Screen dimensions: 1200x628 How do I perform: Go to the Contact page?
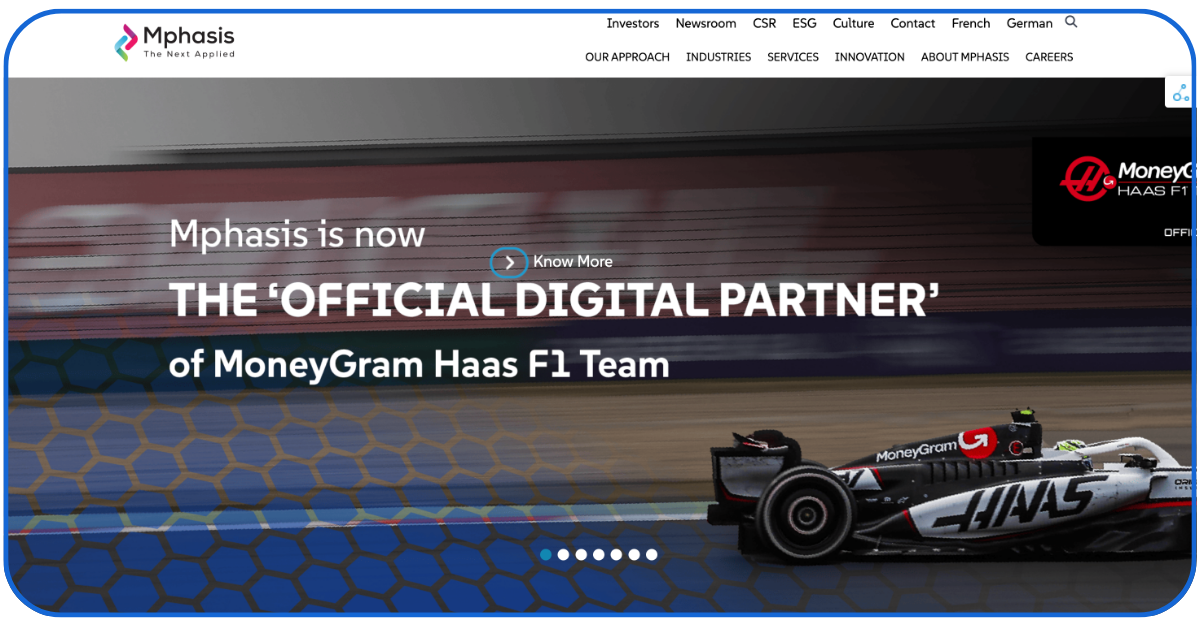click(x=913, y=23)
